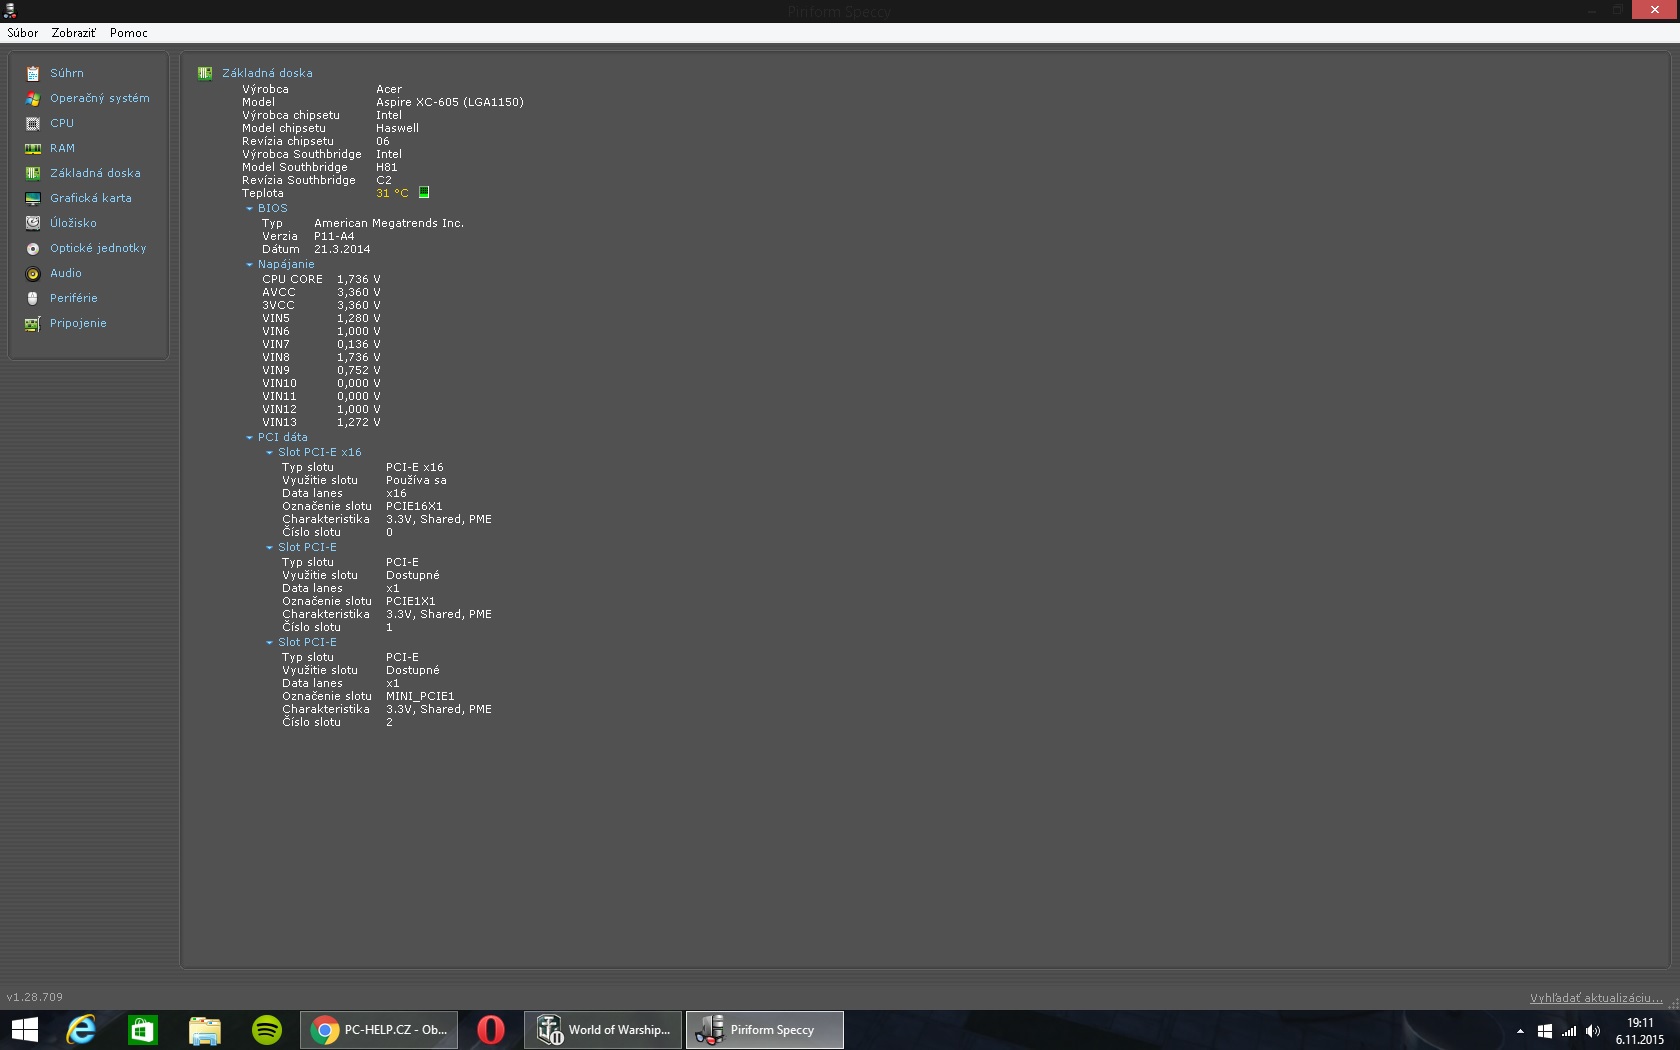Click the RAM module icon in sidebar
This screenshot has height=1050, width=1680.
click(x=33, y=148)
